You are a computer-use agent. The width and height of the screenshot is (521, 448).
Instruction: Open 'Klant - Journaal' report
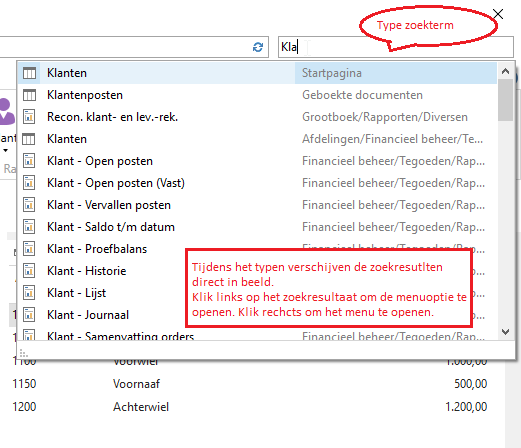pos(88,315)
